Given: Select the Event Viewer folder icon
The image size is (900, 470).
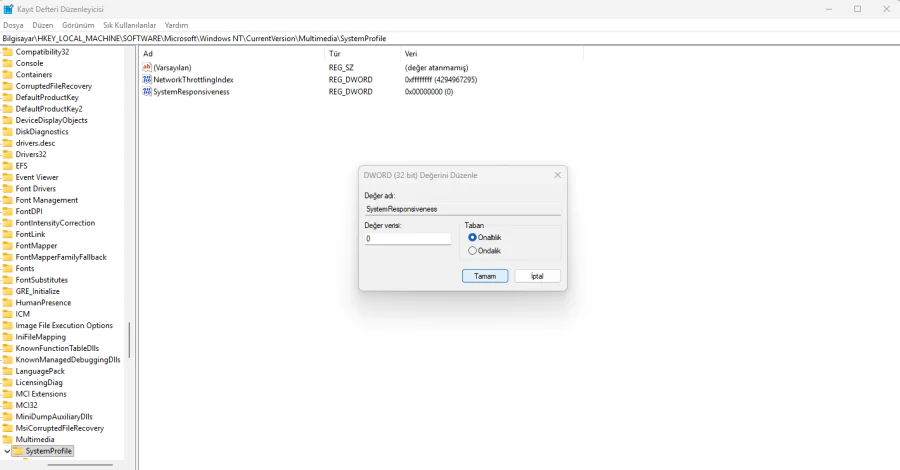Looking at the screenshot, I should 7,177.
